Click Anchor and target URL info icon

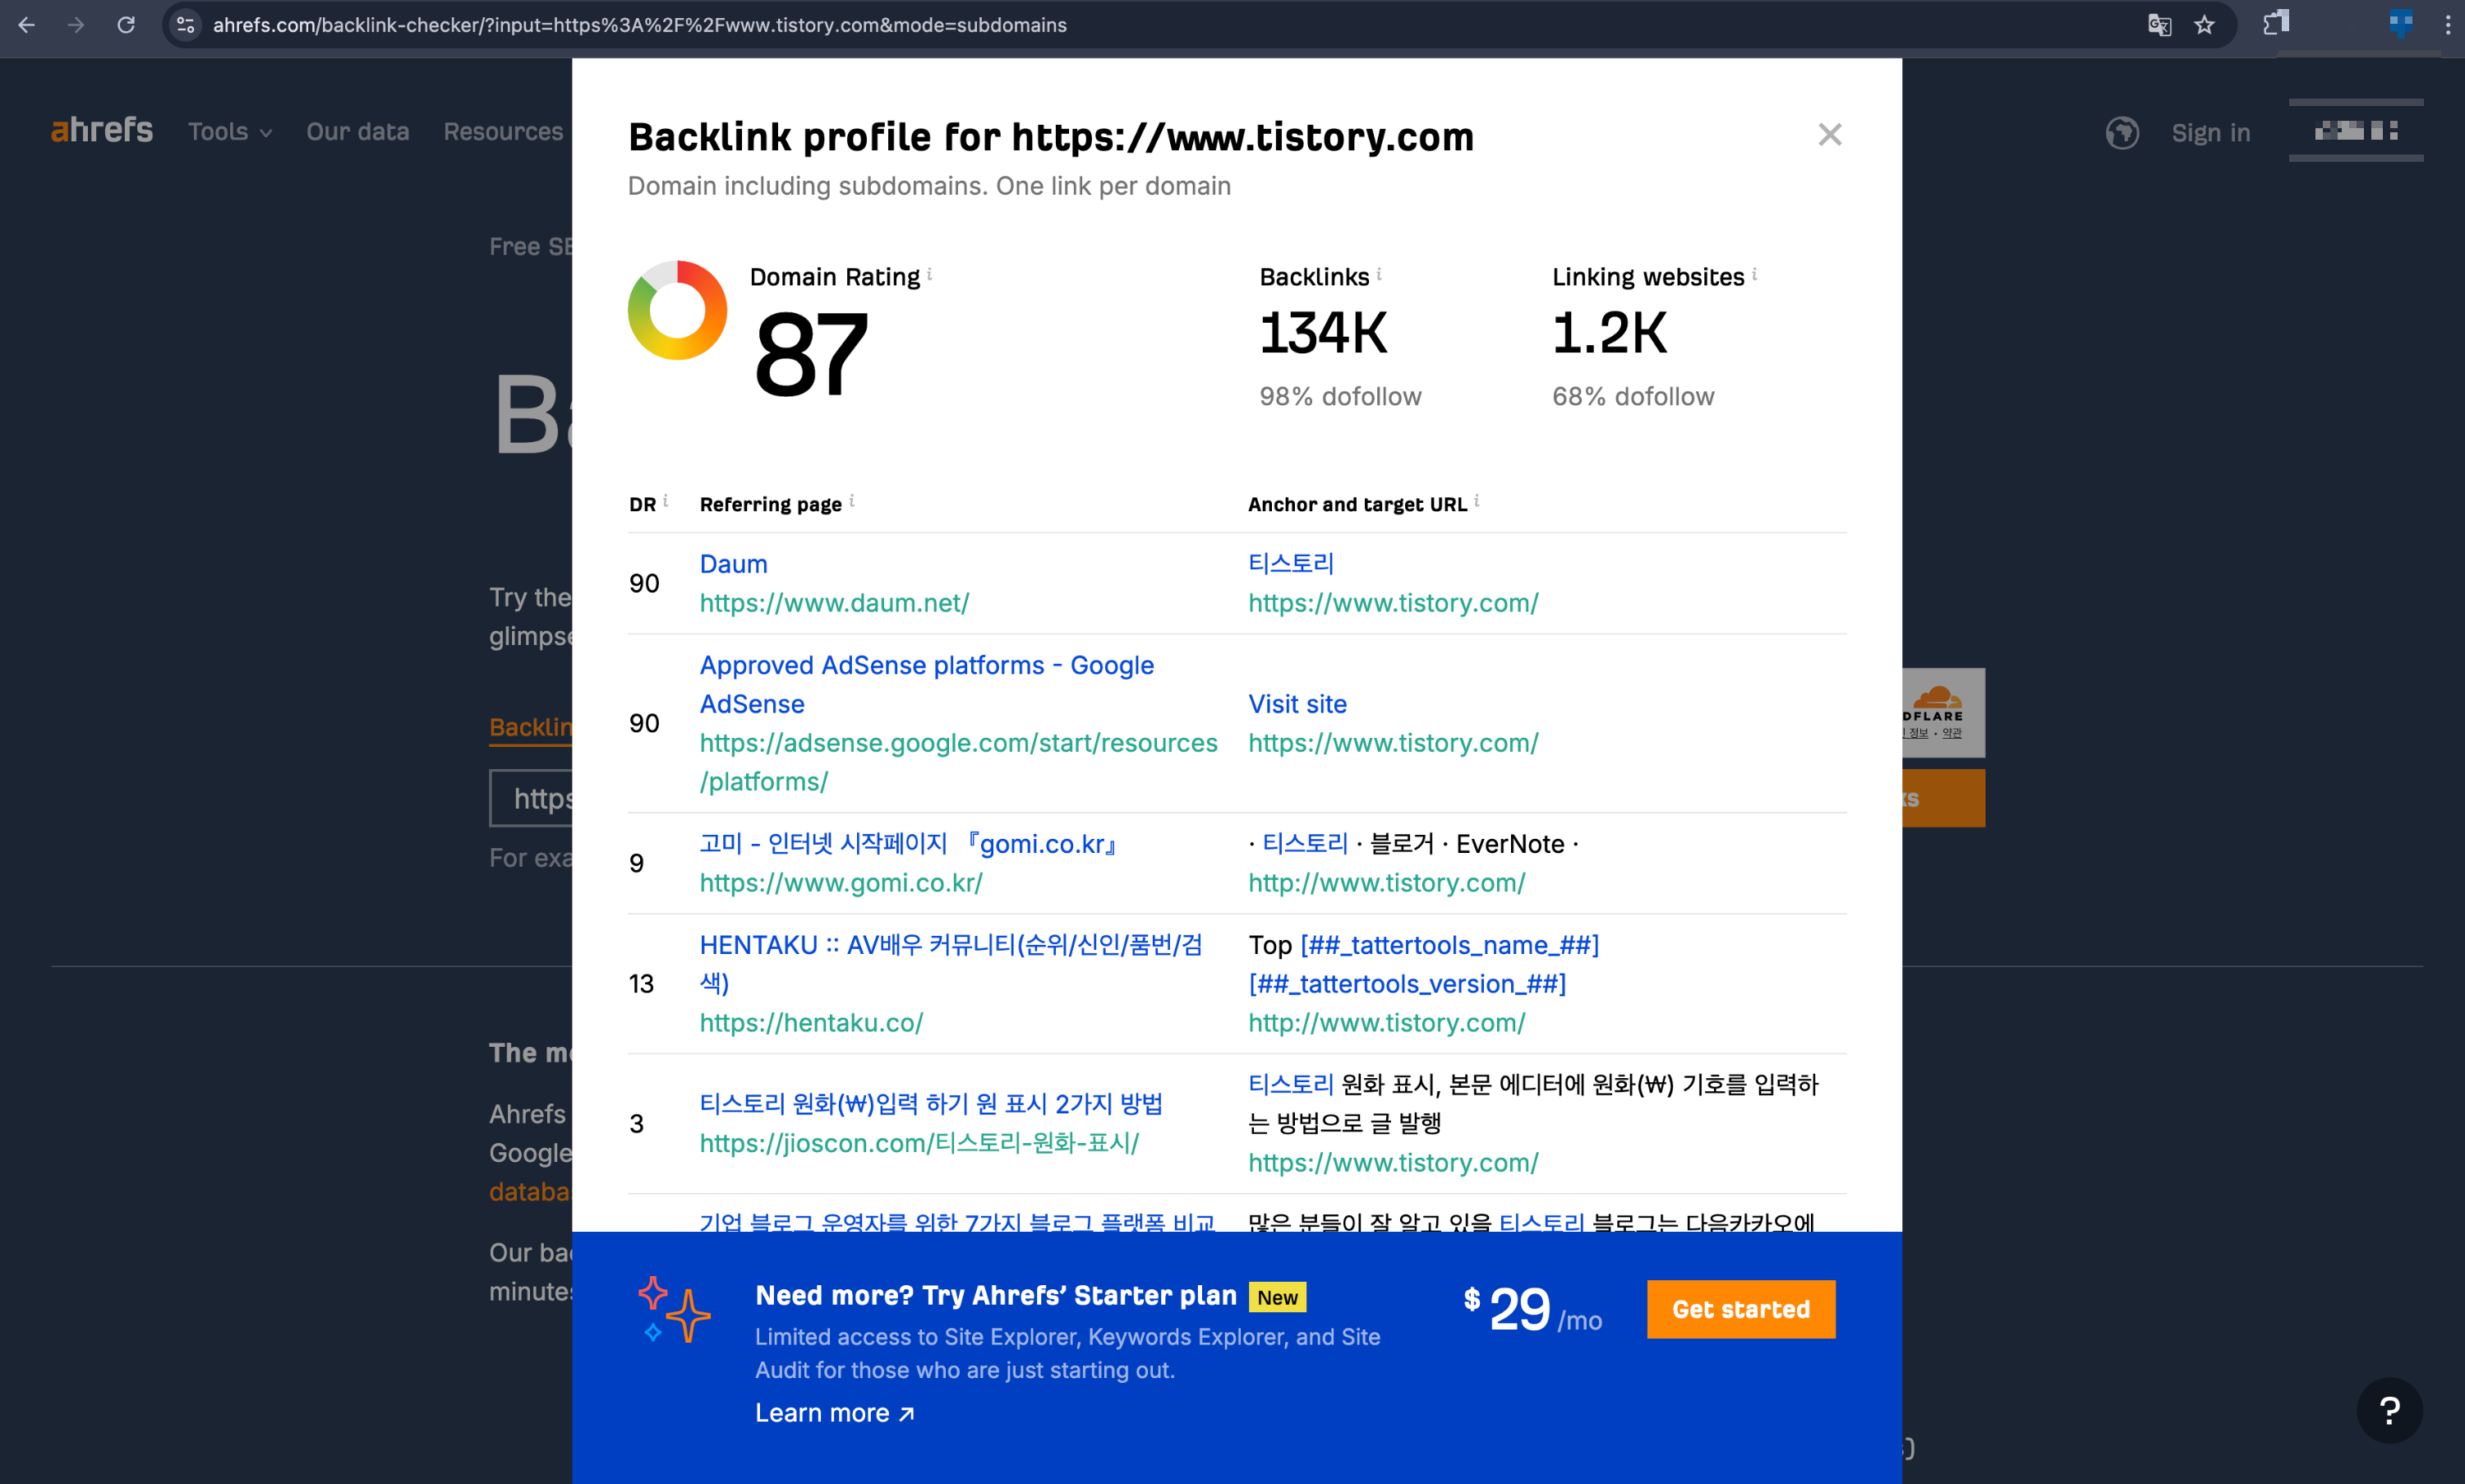tap(1476, 501)
